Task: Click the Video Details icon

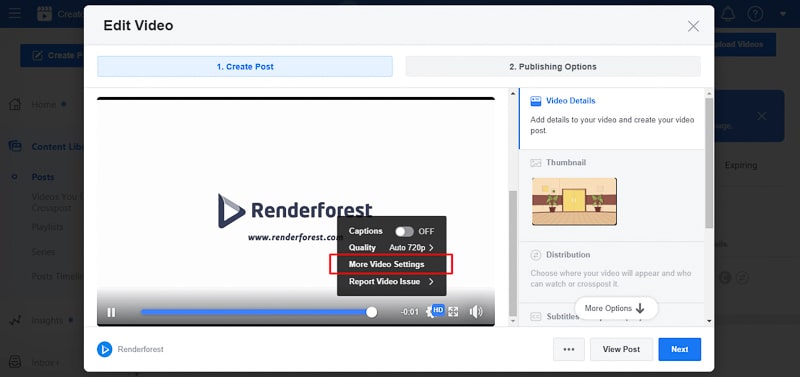Action: pos(535,101)
